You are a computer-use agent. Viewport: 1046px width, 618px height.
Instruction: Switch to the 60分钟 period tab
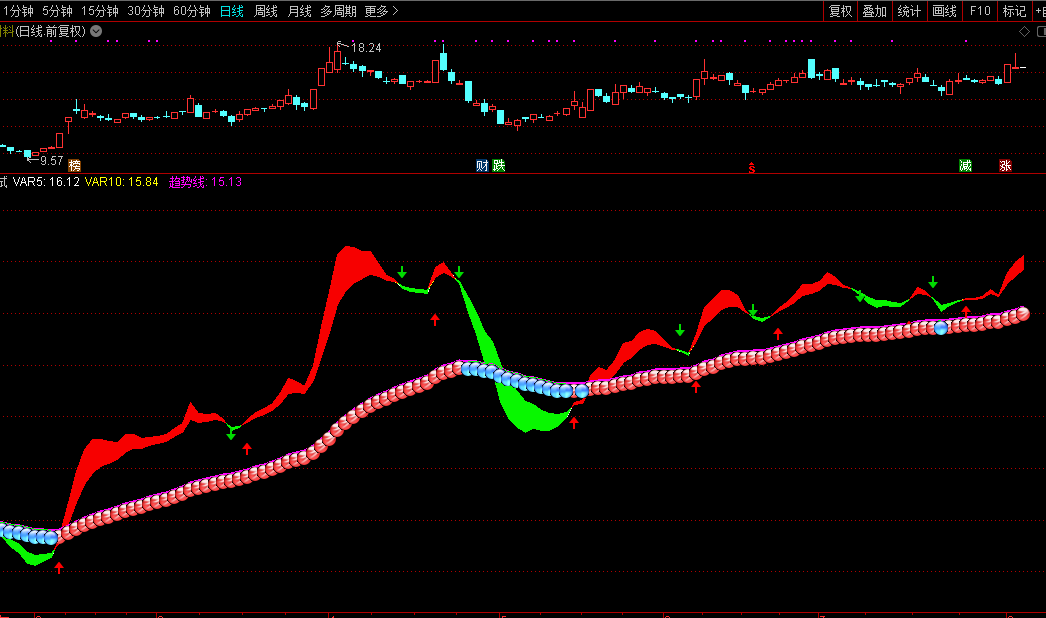pyautogui.click(x=191, y=11)
